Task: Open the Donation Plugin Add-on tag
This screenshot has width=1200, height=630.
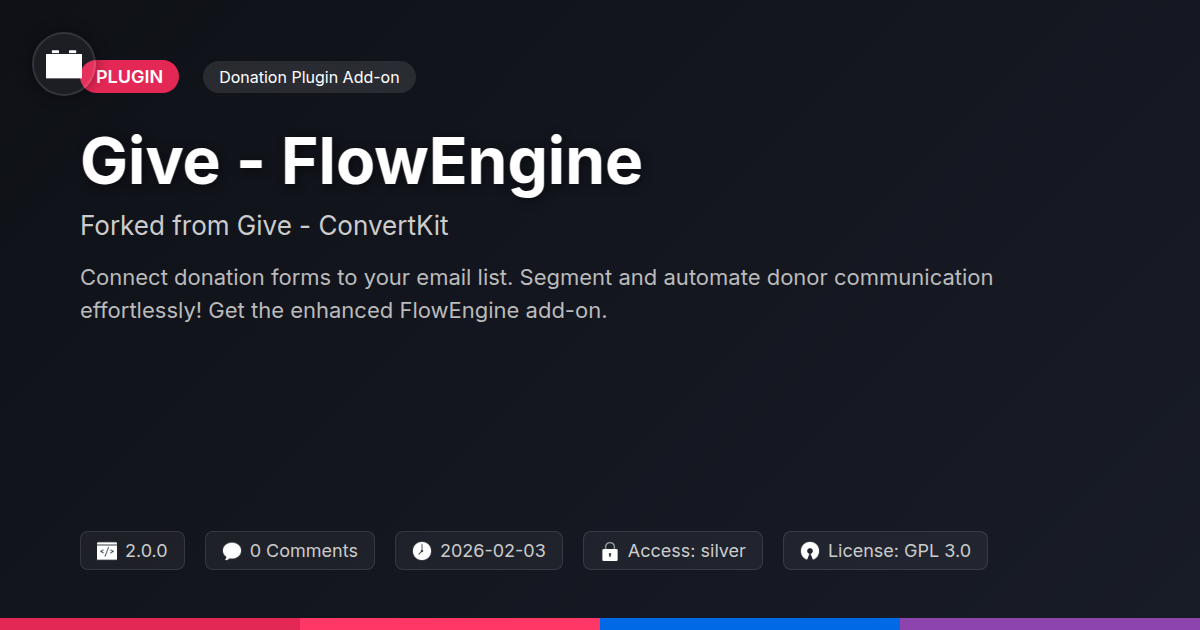Action: (309, 77)
